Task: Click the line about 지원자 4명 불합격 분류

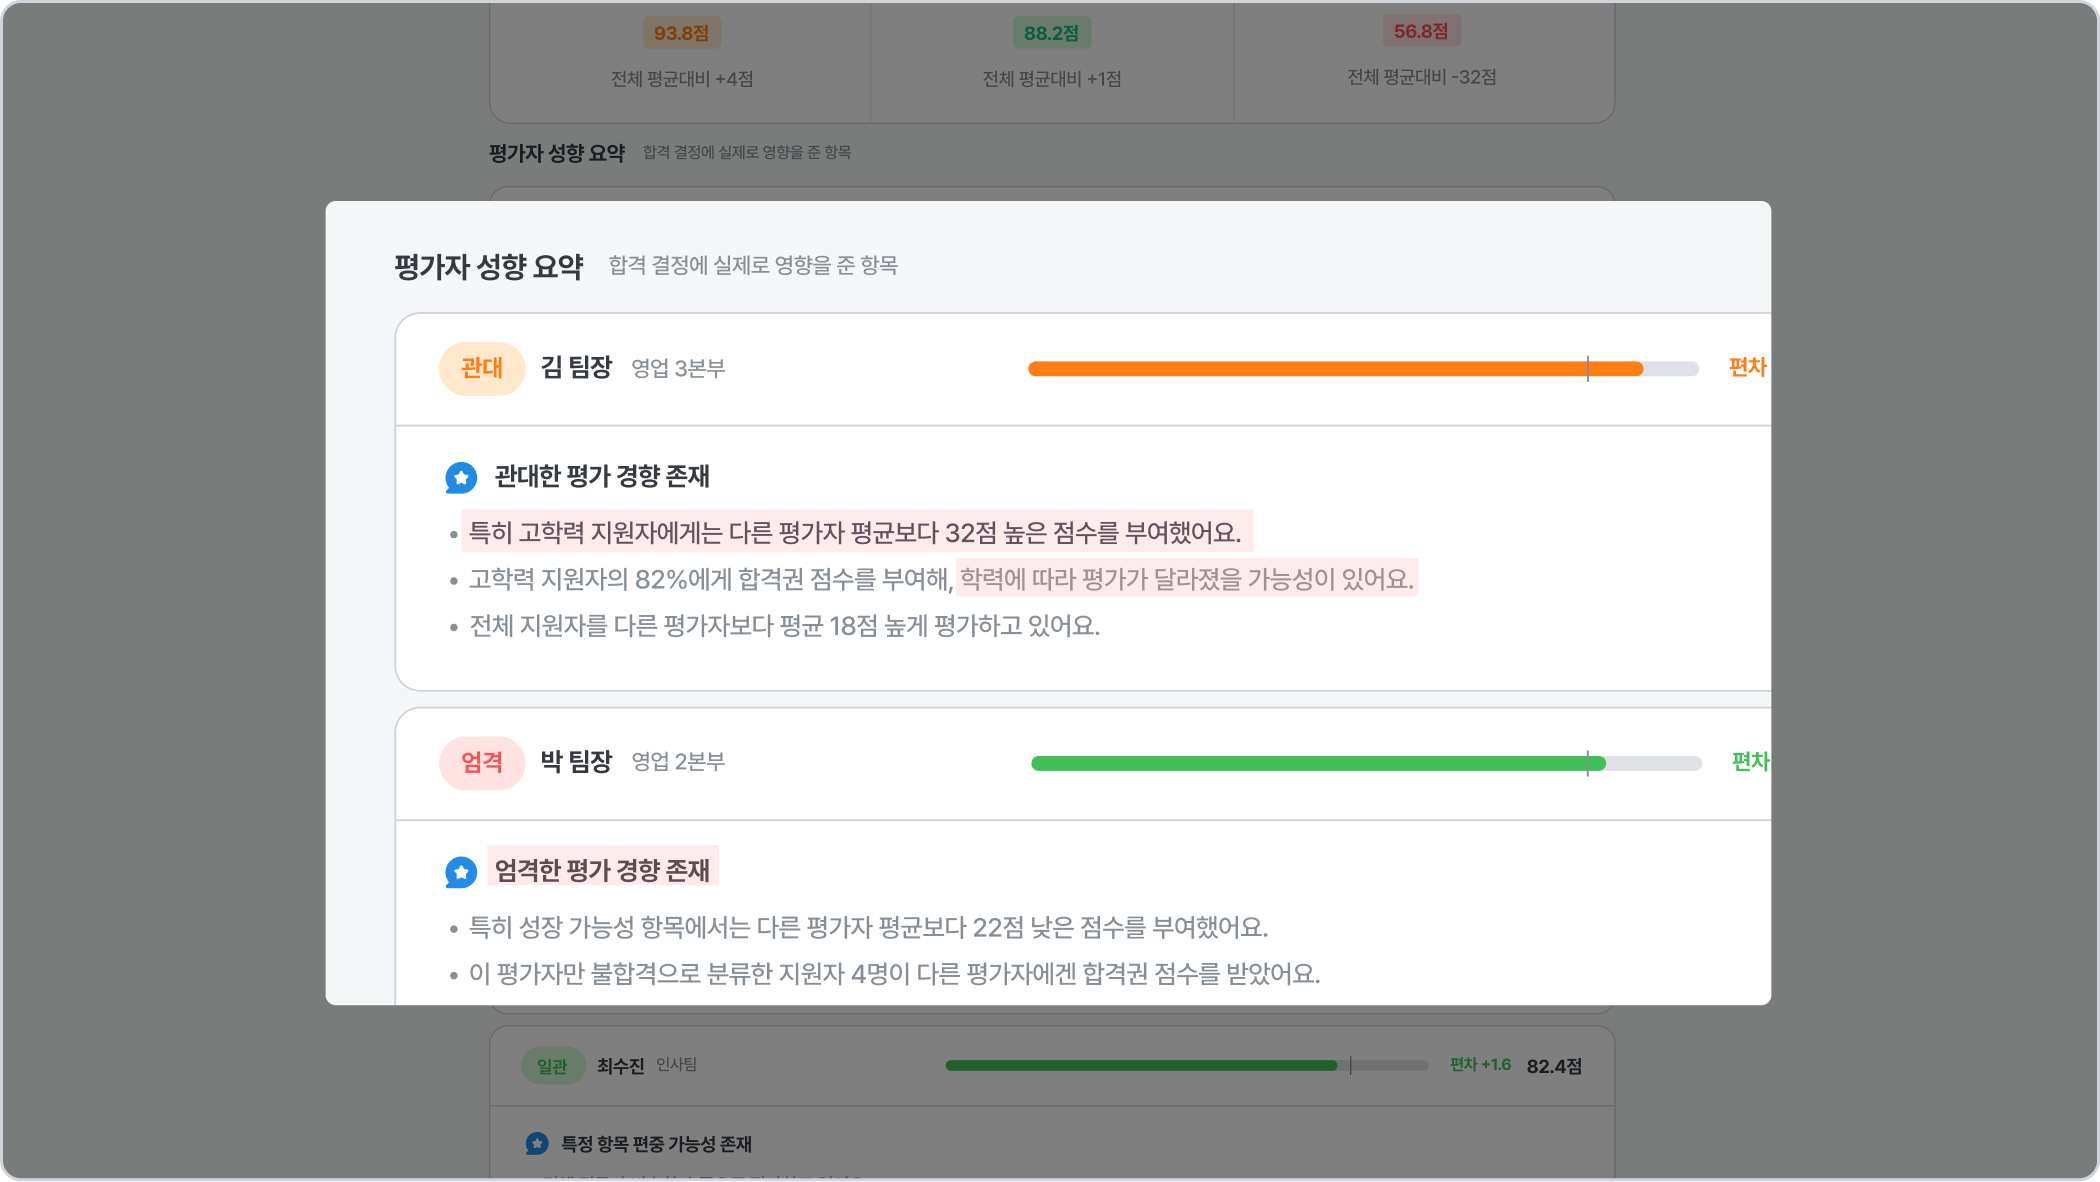Action: (x=895, y=974)
